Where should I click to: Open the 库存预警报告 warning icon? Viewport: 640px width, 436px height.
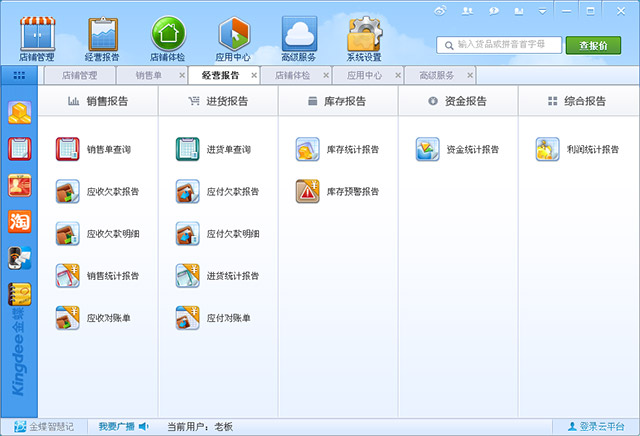(307, 191)
